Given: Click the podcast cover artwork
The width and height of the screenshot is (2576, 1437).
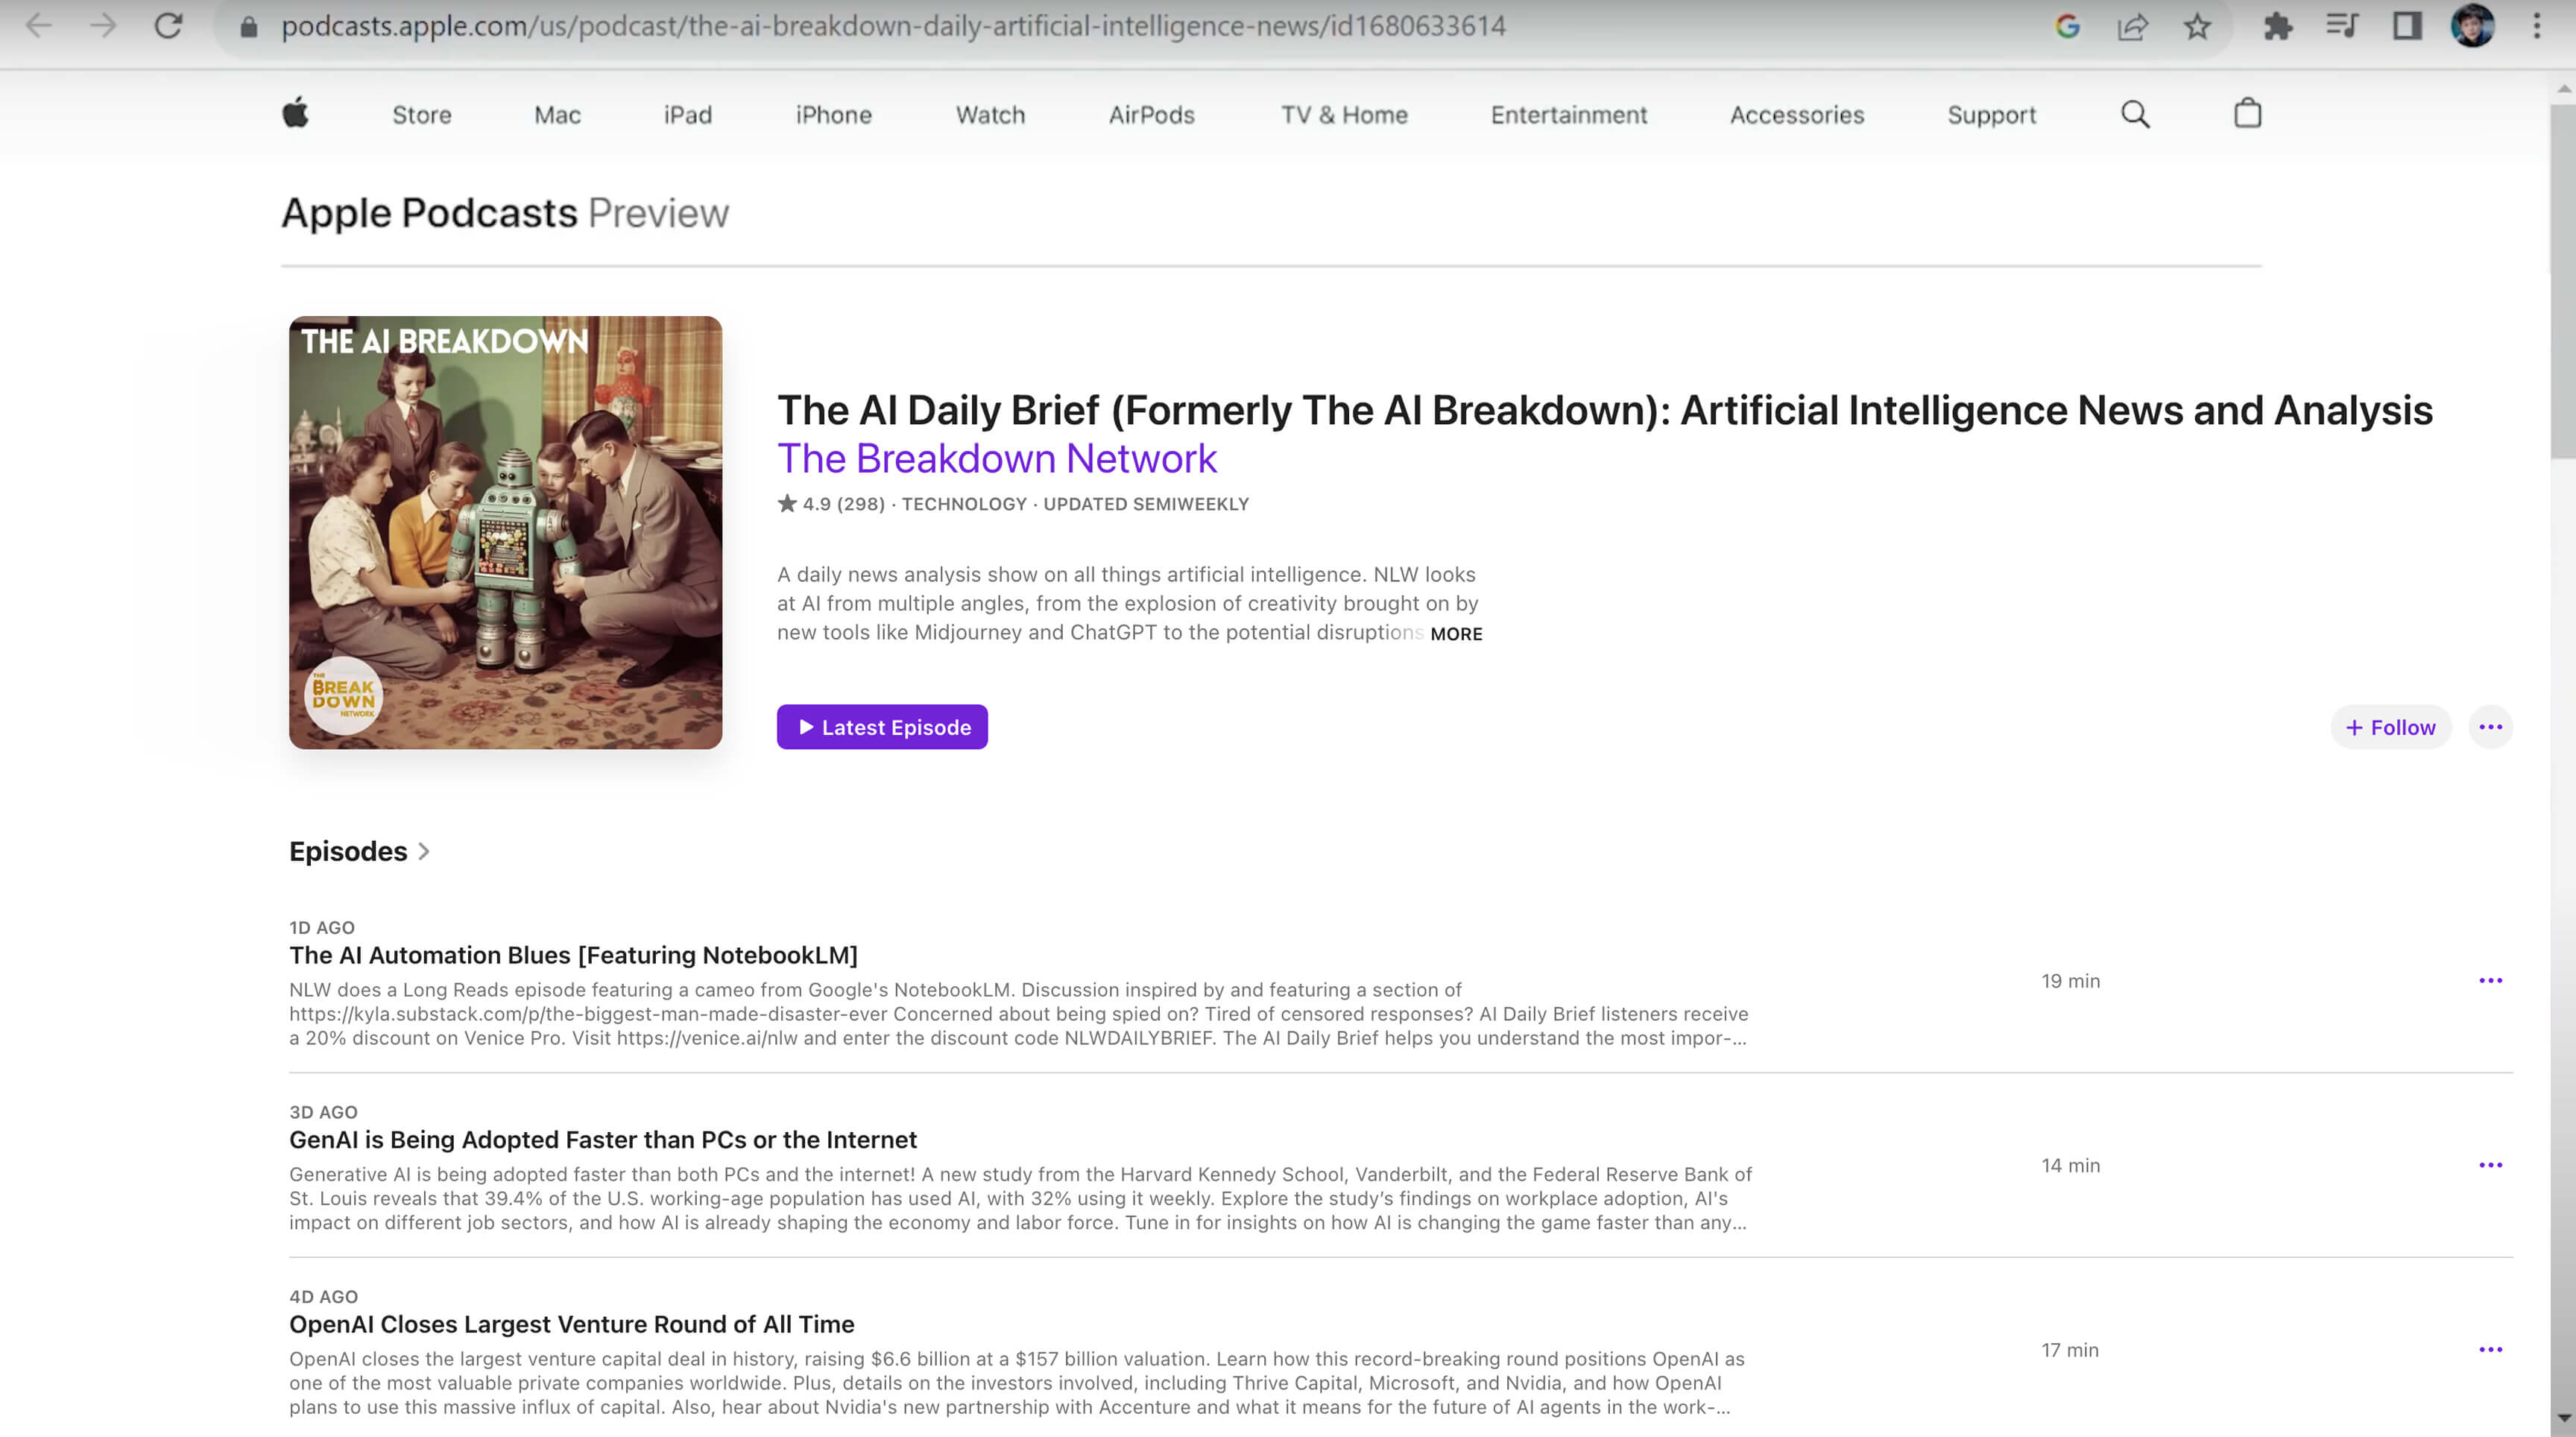Looking at the screenshot, I should coord(505,532).
